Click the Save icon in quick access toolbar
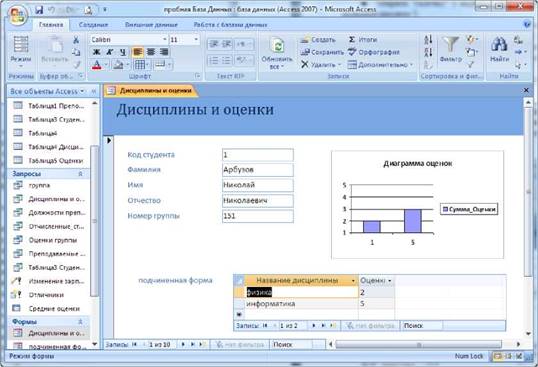538x367 pixels. [x=39, y=10]
